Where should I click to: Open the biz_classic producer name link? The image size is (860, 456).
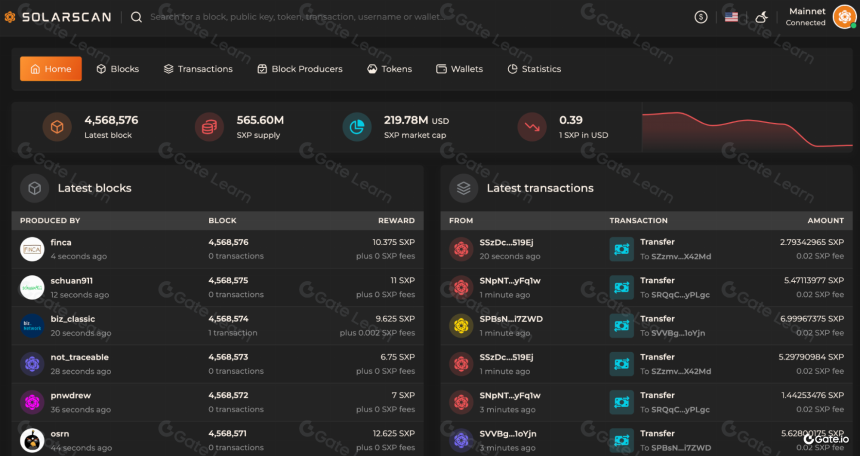[x=73, y=319]
